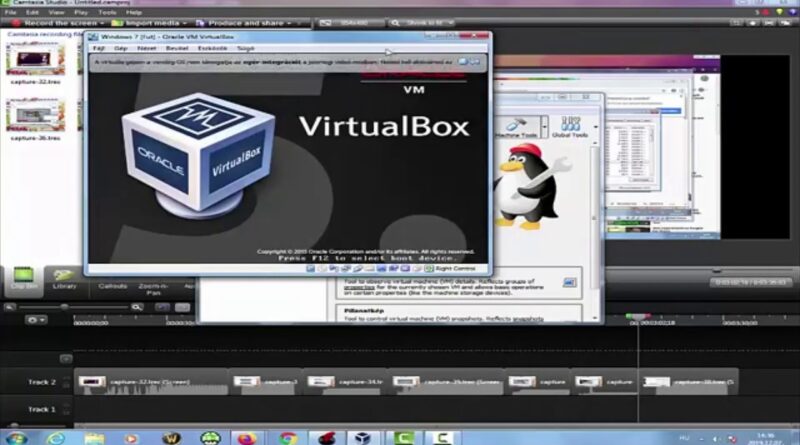
Task: Click the second icon on VM notification bar
Action: (x=475, y=62)
